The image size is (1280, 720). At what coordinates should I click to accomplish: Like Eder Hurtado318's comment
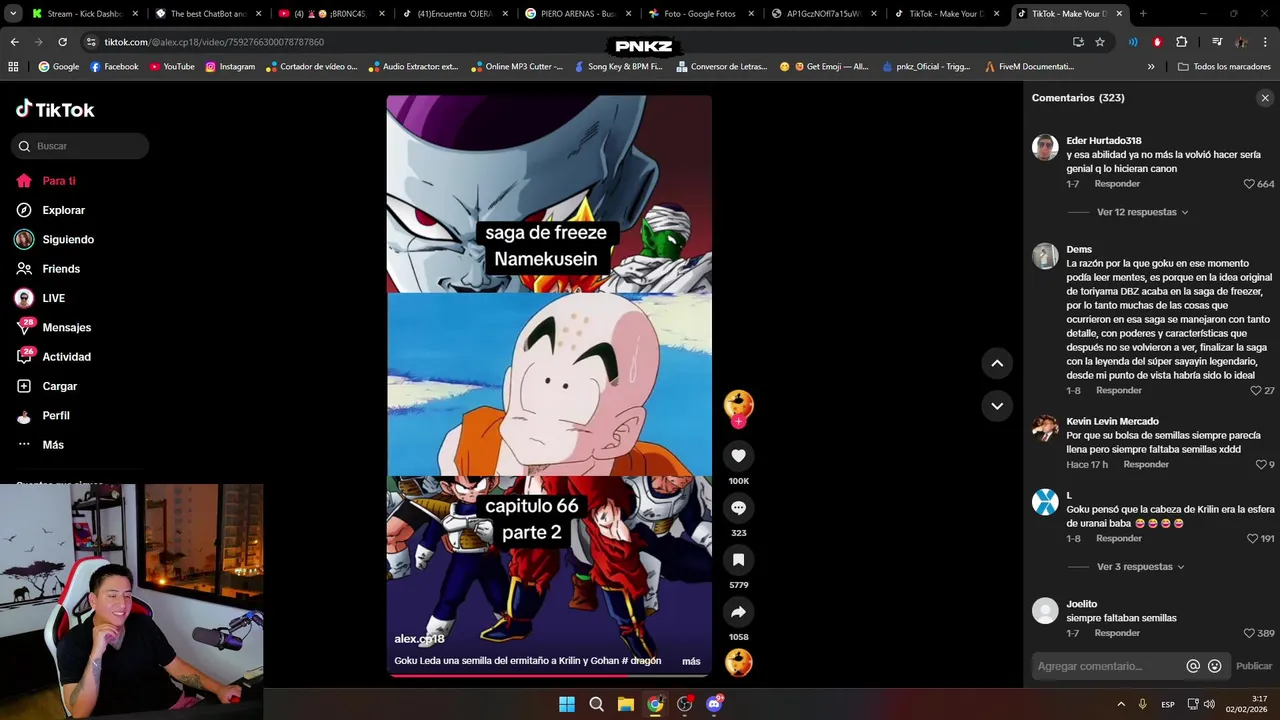(1249, 184)
